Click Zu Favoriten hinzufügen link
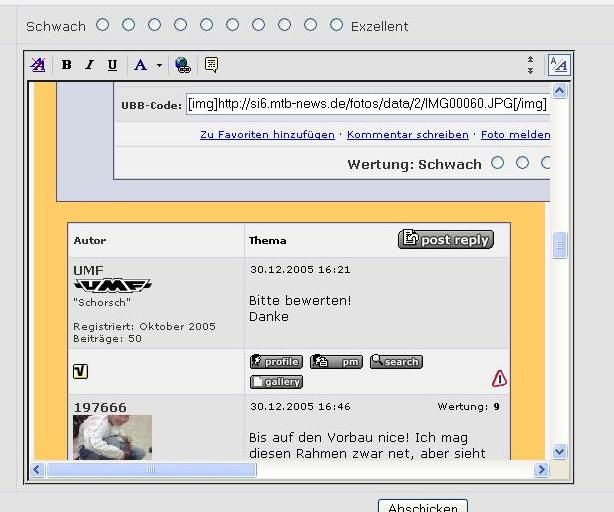This screenshot has height=512, width=614. tap(268, 134)
